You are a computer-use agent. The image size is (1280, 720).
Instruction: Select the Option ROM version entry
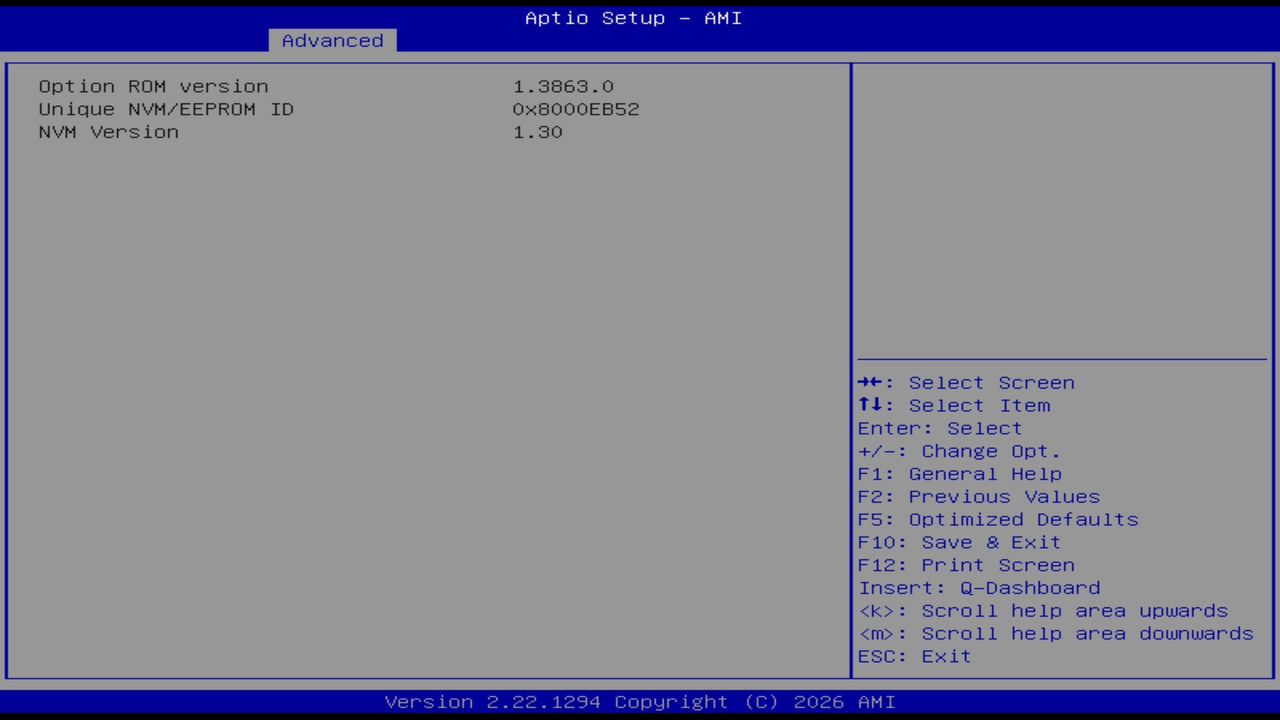[x=153, y=86]
